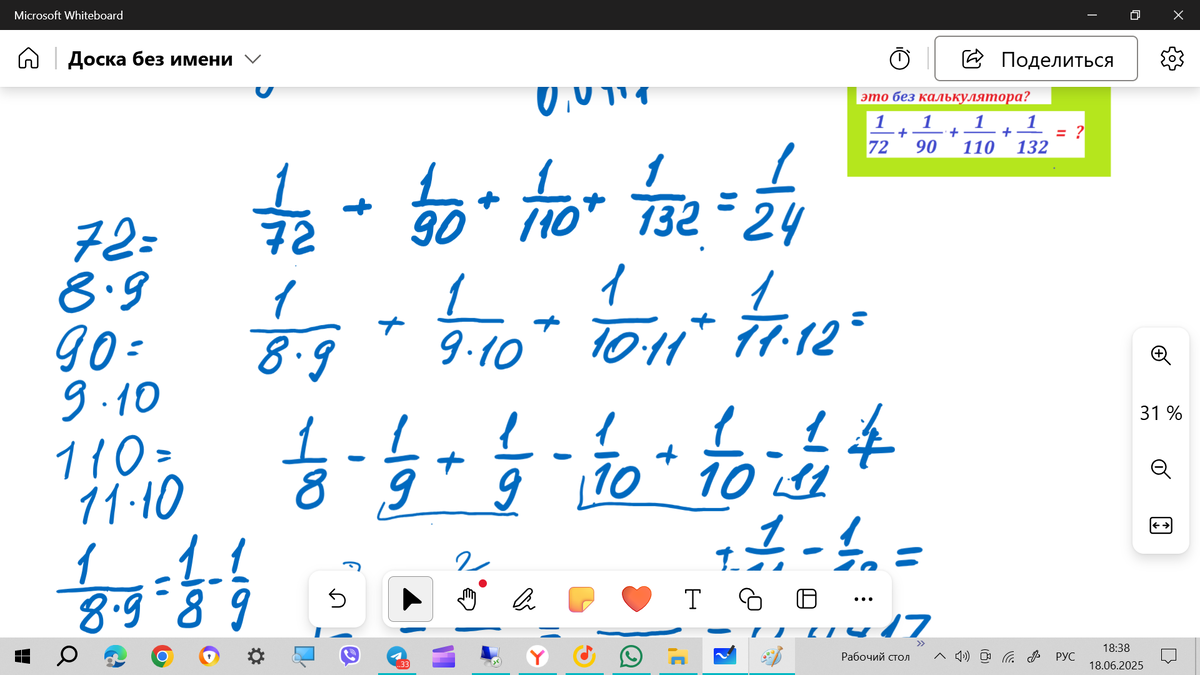Select the arrow pointer tool

pyautogui.click(x=411, y=599)
